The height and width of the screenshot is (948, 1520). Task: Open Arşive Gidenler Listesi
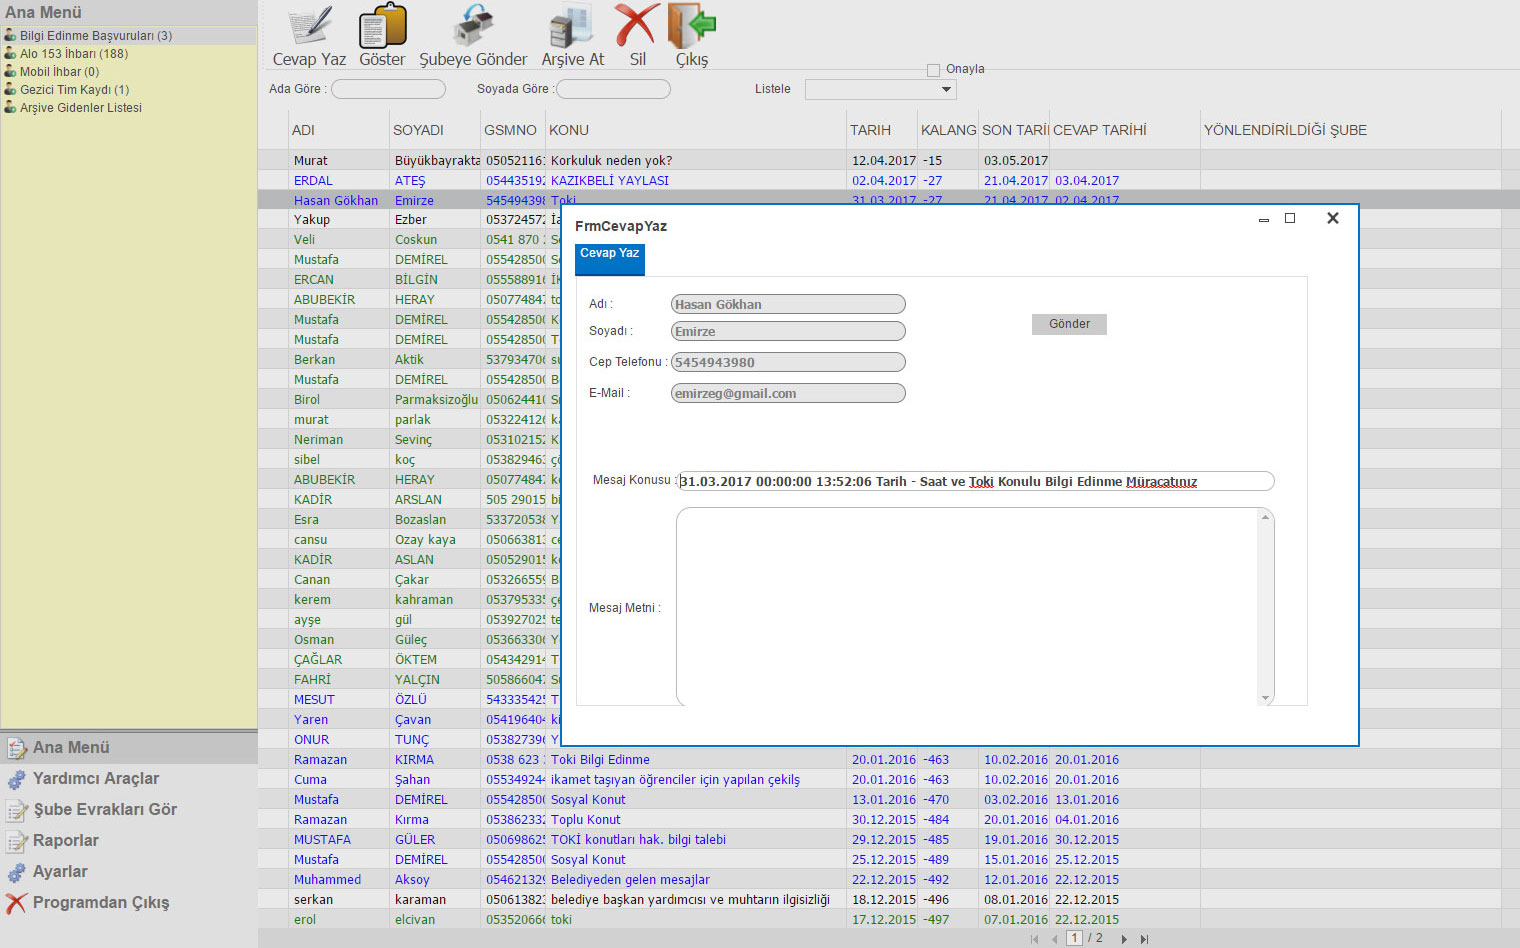pyautogui.click(x=80, y=107)
